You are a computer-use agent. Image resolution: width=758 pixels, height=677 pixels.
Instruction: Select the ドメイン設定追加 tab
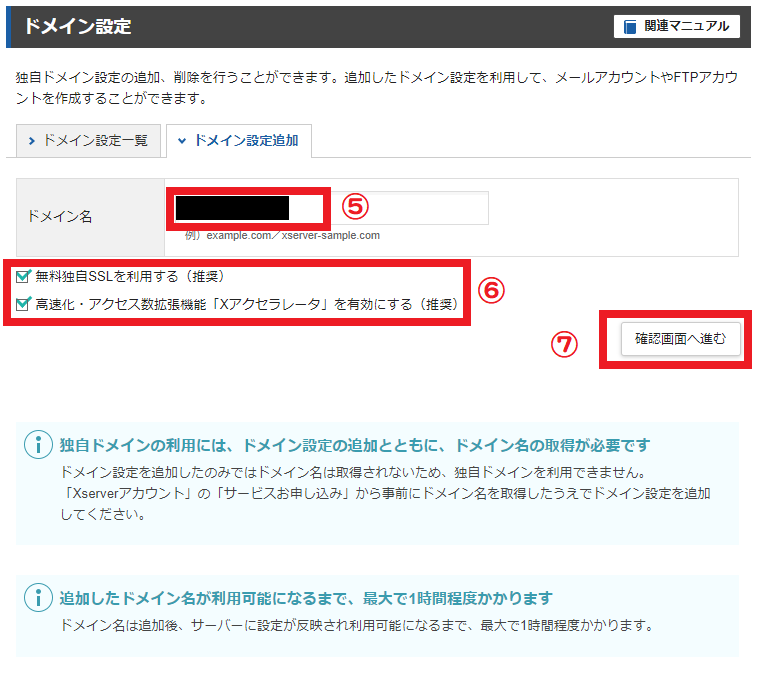(239, 141)
